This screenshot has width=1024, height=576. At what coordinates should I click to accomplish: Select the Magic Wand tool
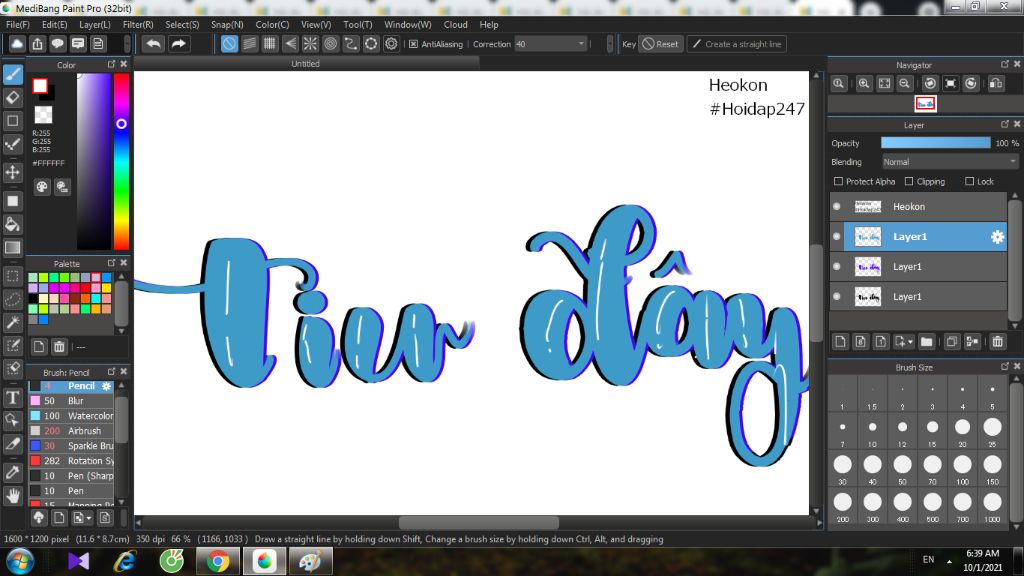coord(12,322)
